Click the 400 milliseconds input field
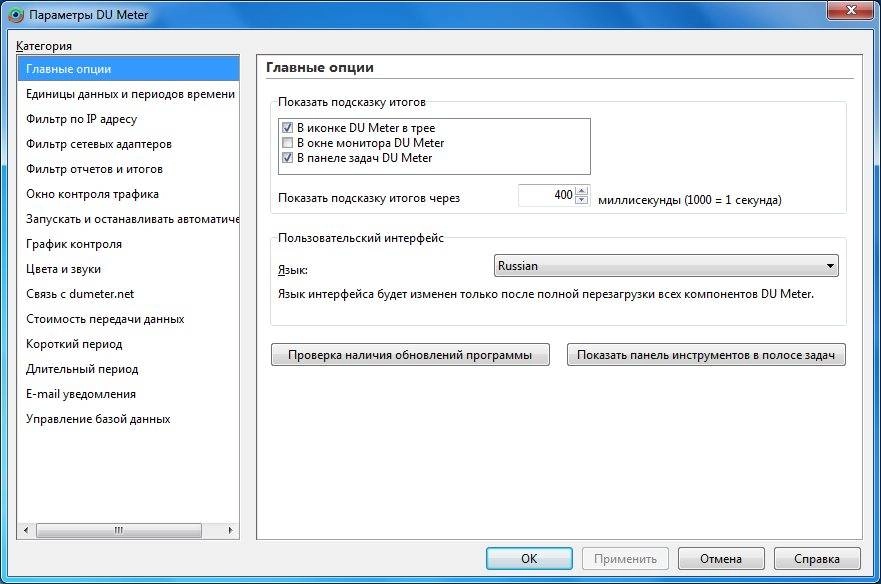 pyautogui.click(x=547, y=195)
